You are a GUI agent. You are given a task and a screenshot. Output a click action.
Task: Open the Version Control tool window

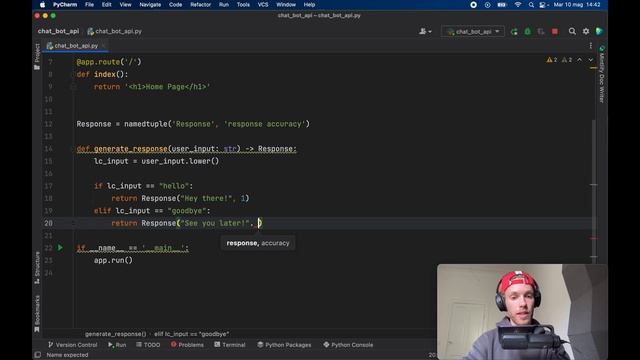(x=73, y=345)
